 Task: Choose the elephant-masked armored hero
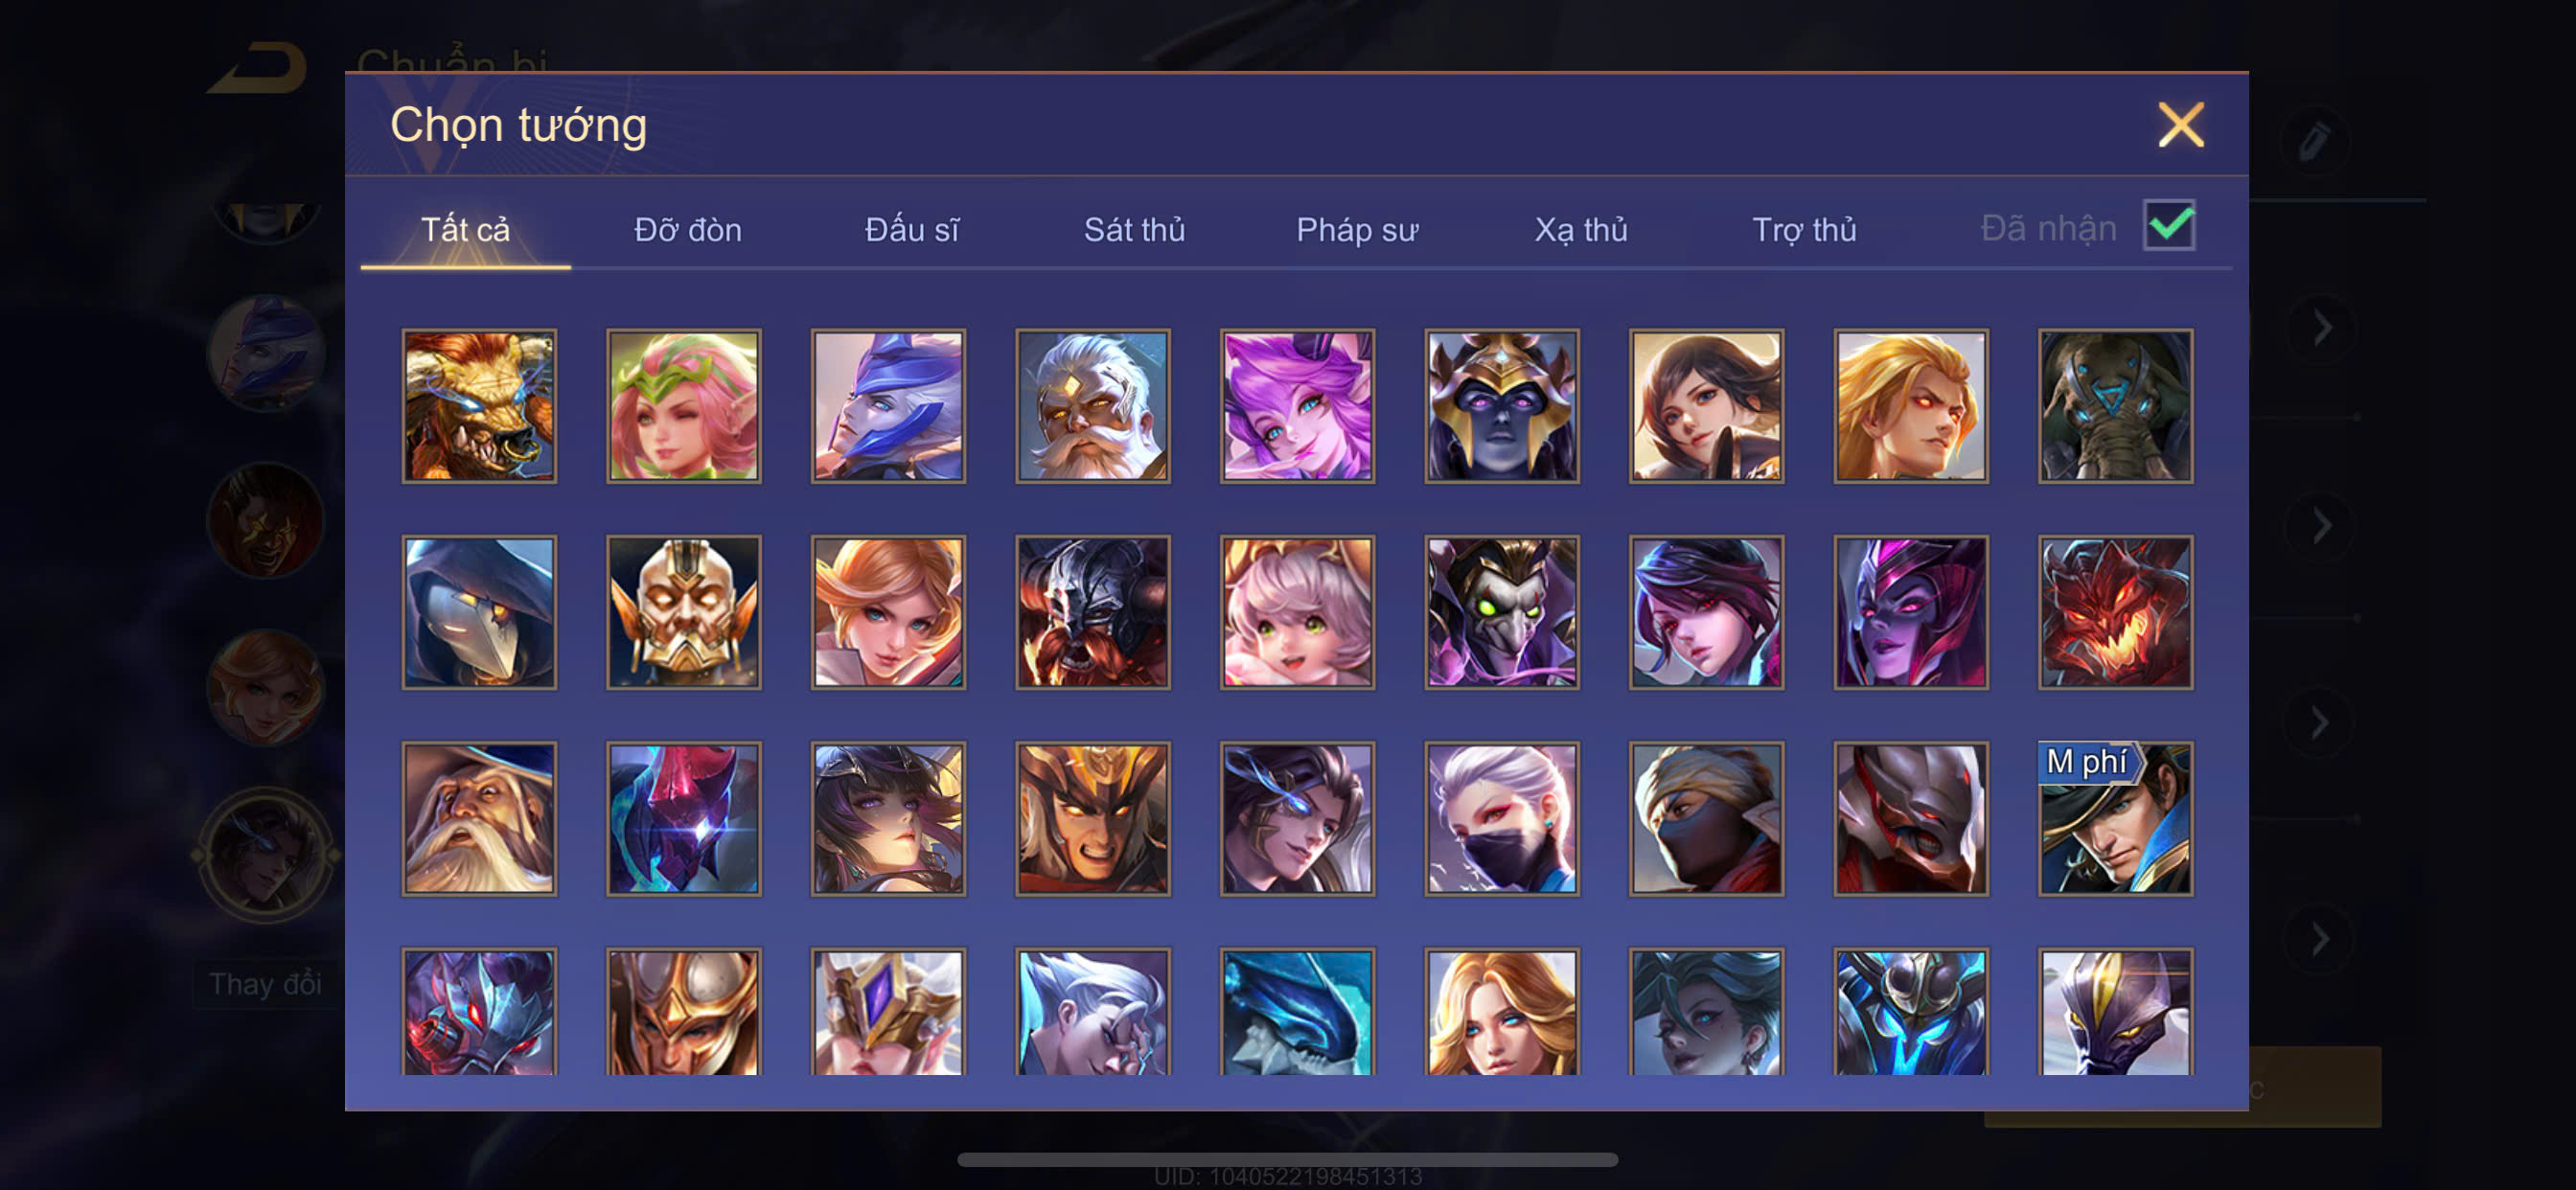[x=2115, y=406]
